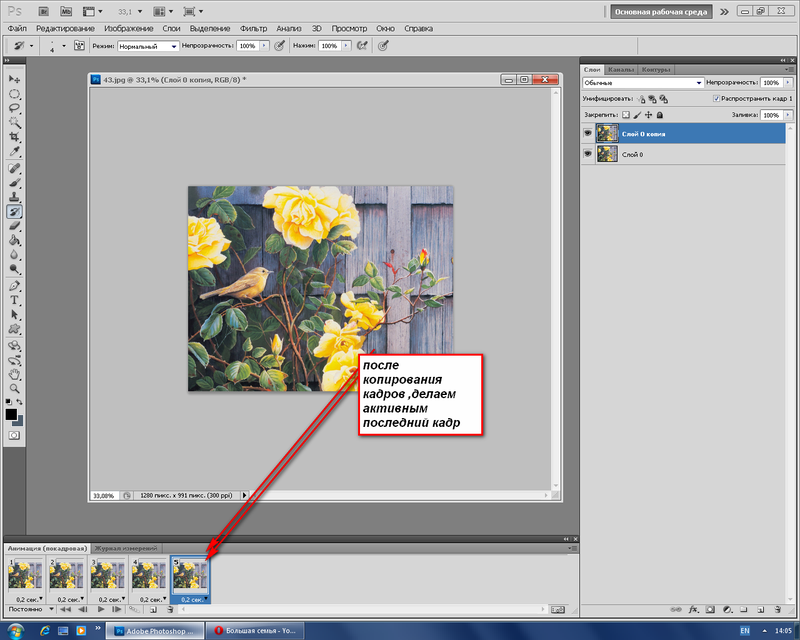Open the Файл menu

(17, 29)
